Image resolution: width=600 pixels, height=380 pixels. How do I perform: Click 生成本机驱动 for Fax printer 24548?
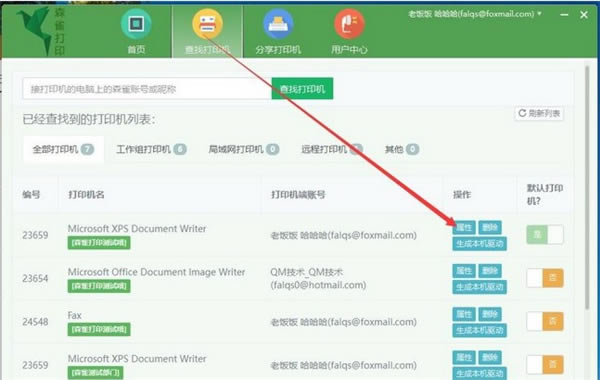click(x=479, y=330)
